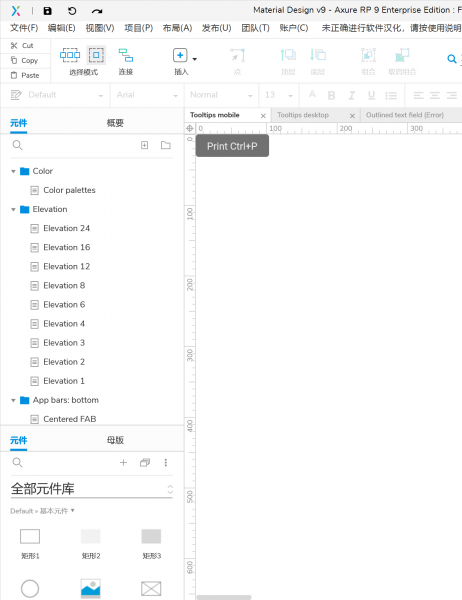The image size is (462, 600).
Task: Open the 项目(P) menu
Action: point(139,28)
